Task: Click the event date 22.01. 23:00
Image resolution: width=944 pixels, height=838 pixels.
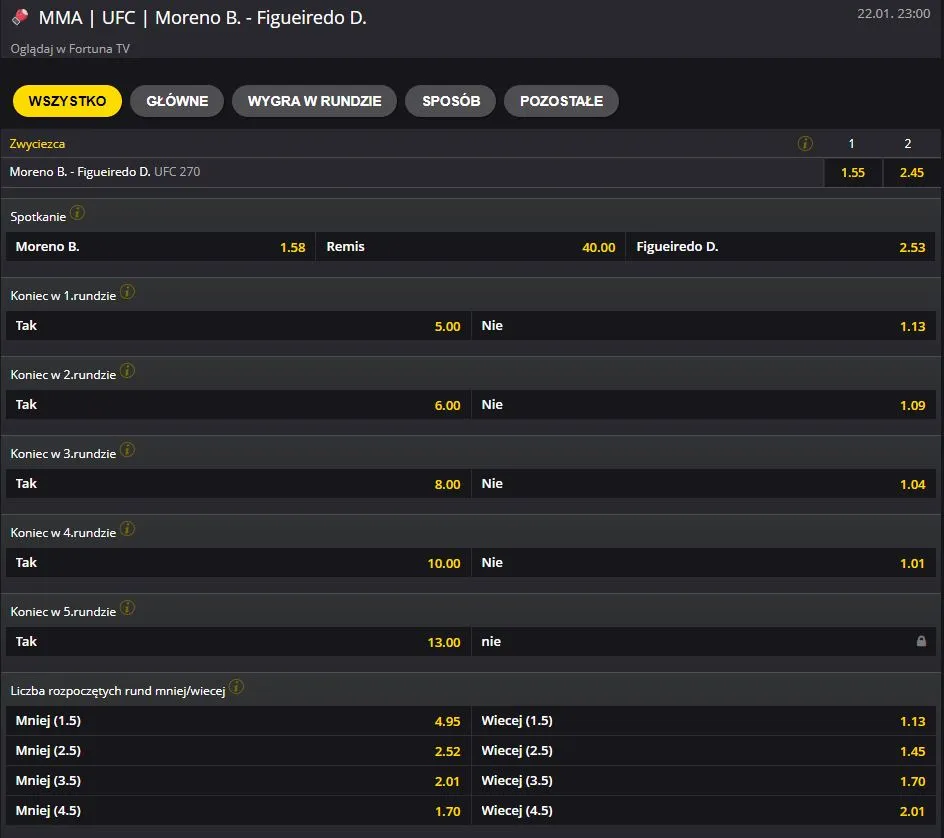Action: click(893, 13)
